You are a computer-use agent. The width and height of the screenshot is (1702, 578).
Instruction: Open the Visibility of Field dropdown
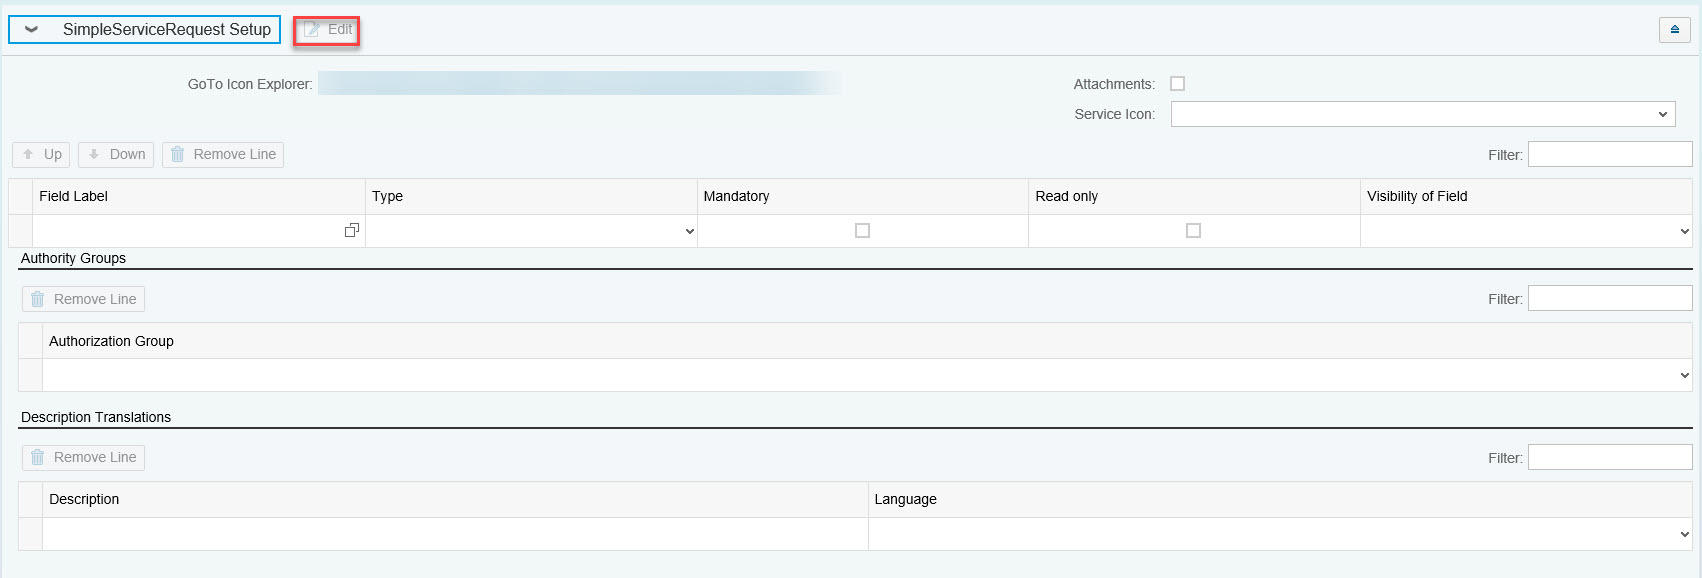coord(1526,231)
